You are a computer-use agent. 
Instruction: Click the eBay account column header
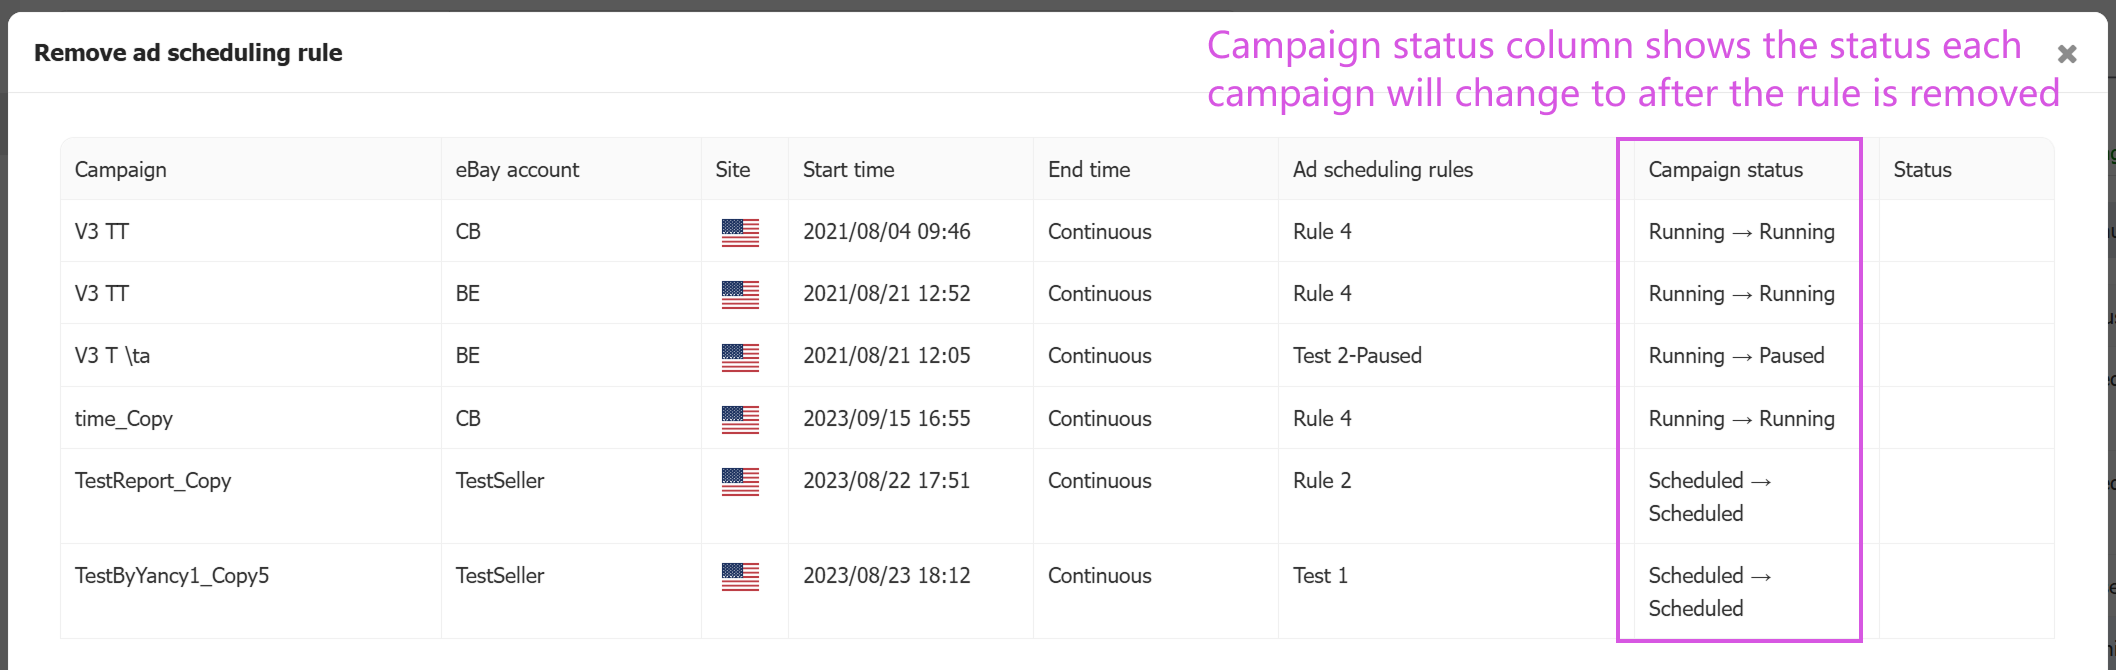(517, 170)
